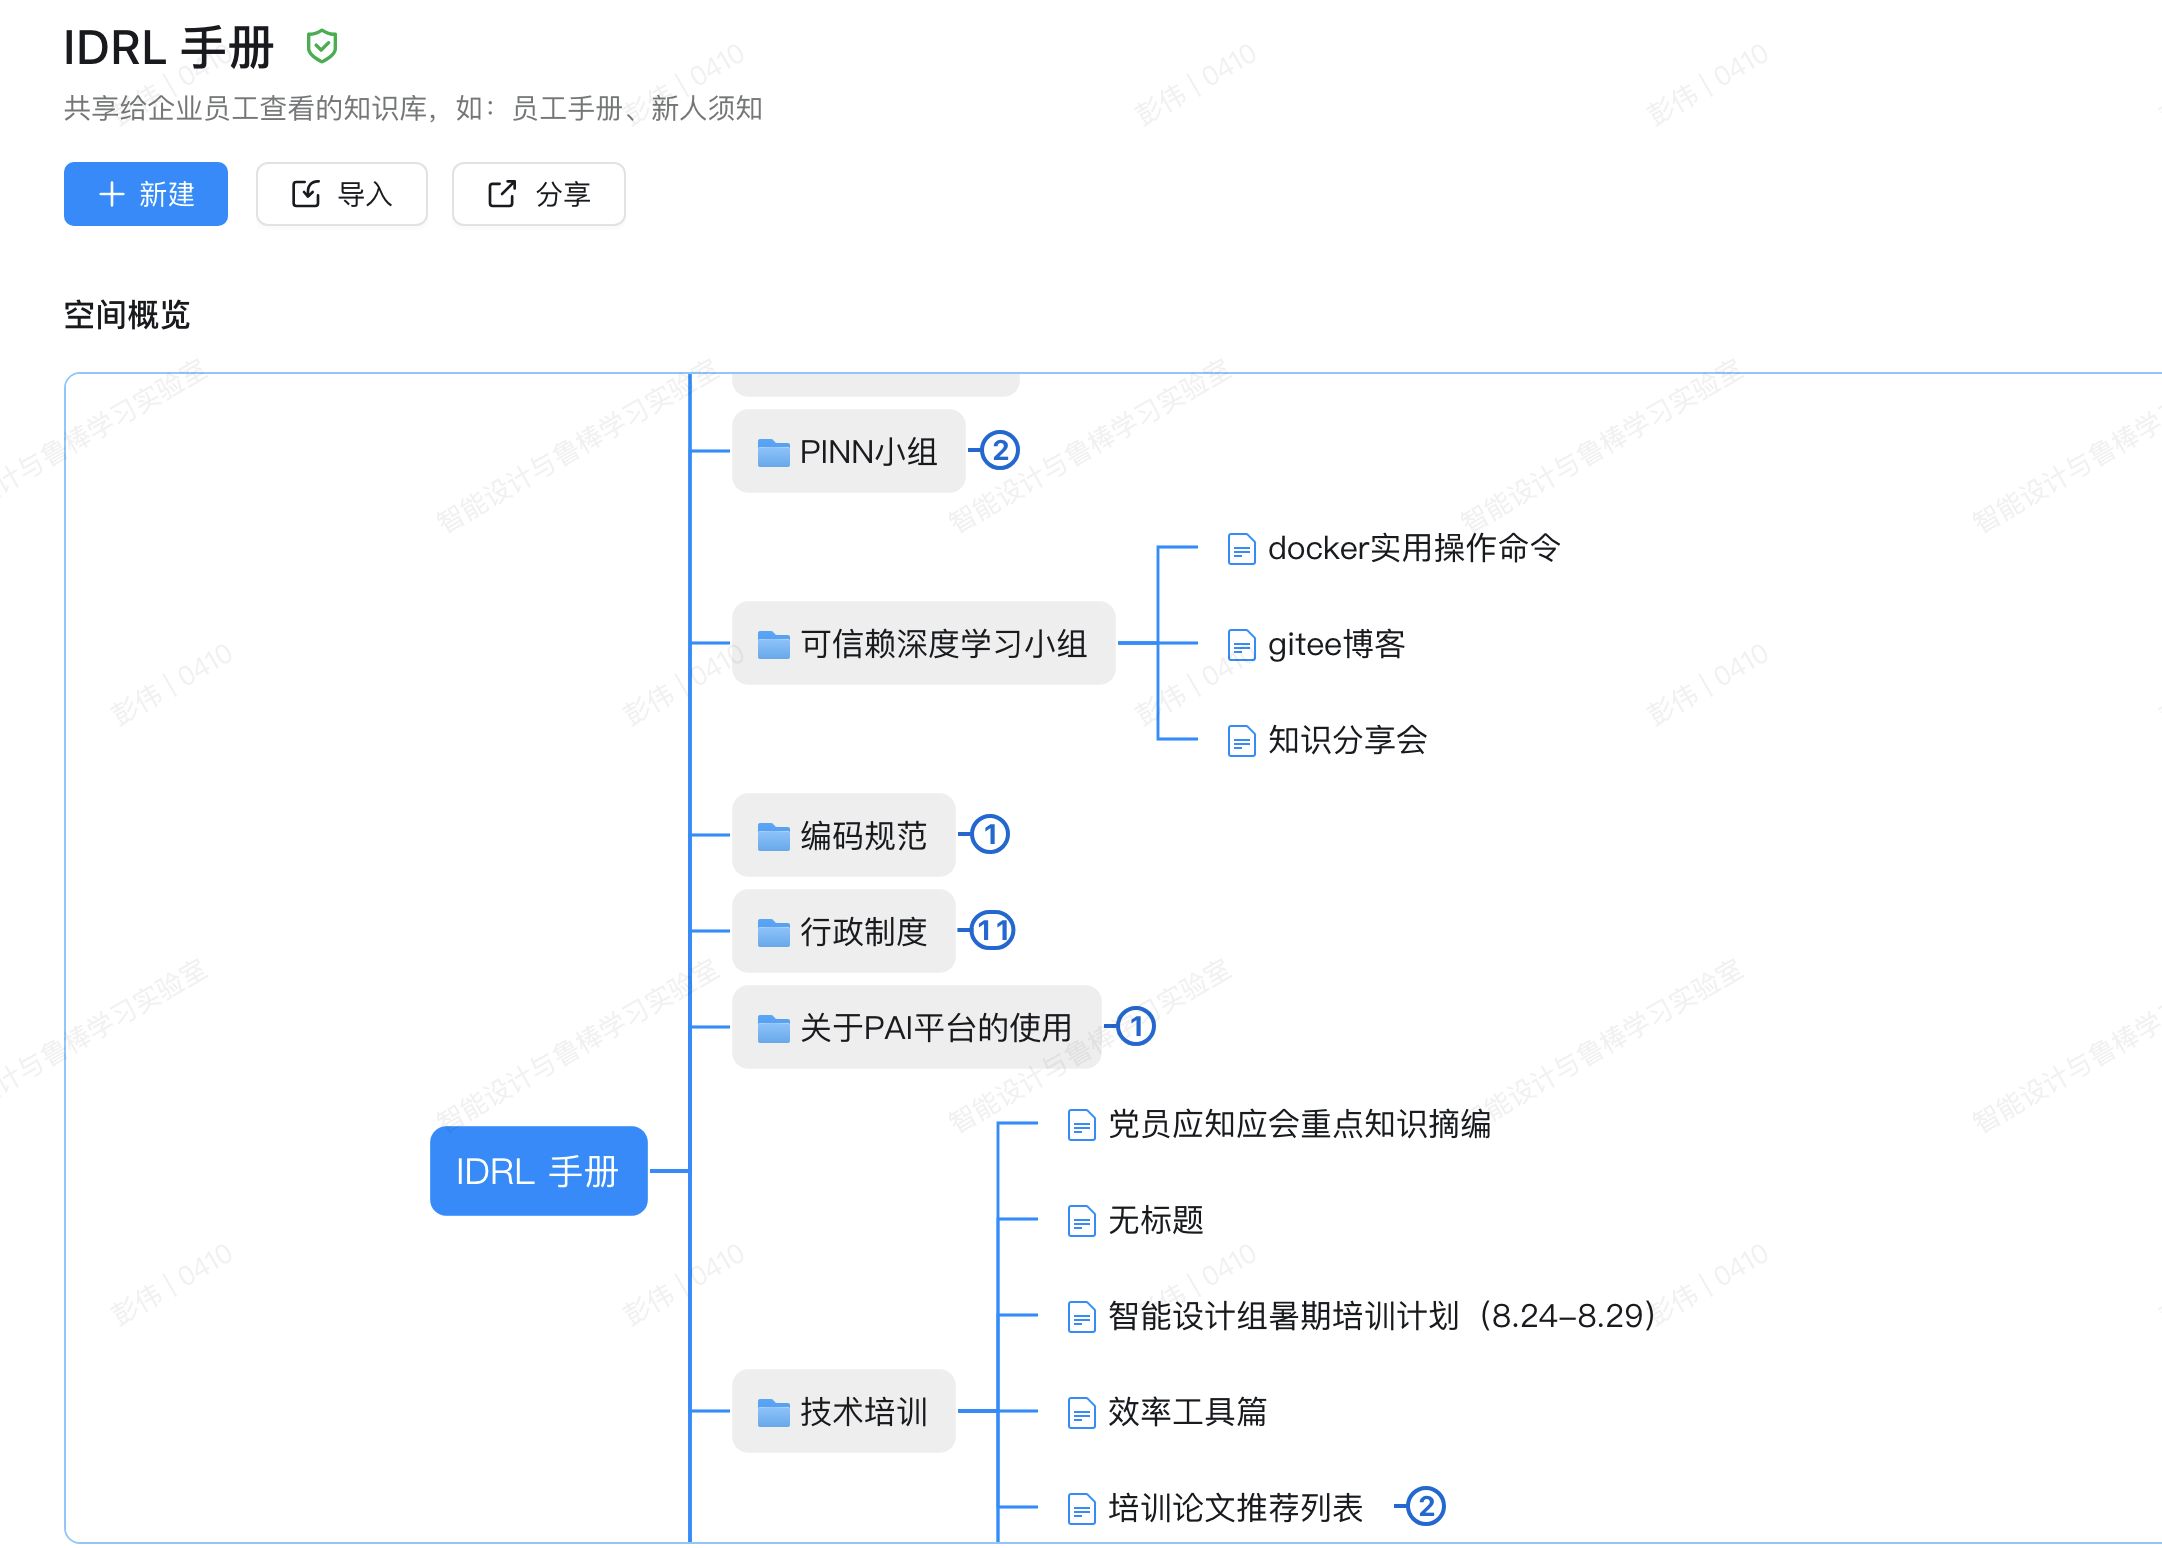The height and width of the screenshot is (1548, 2162).
Task: Click document icon beside 无标题
Action: [1081, 1221]
